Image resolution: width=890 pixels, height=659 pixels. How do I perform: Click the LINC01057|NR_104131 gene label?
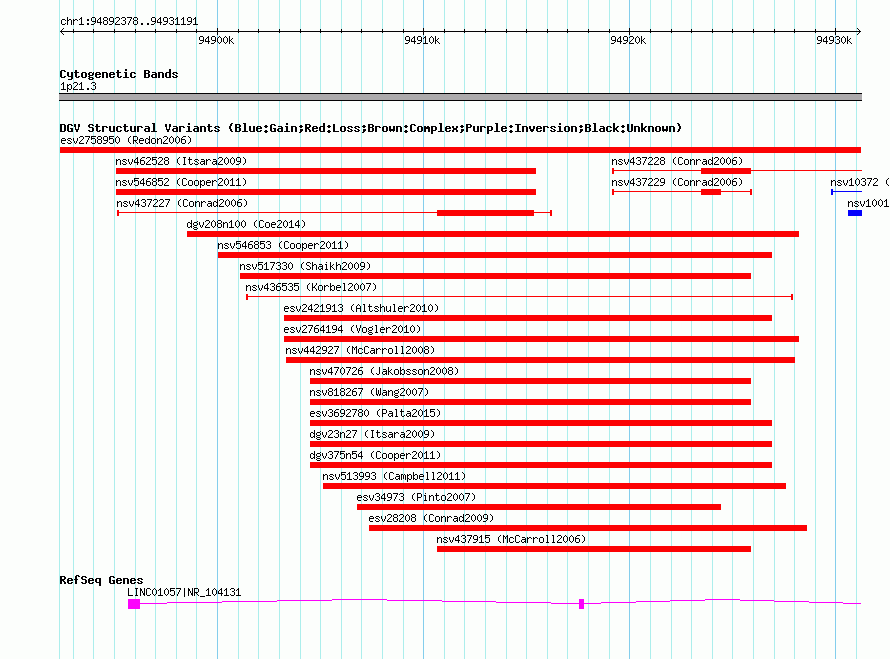[184, 592]
